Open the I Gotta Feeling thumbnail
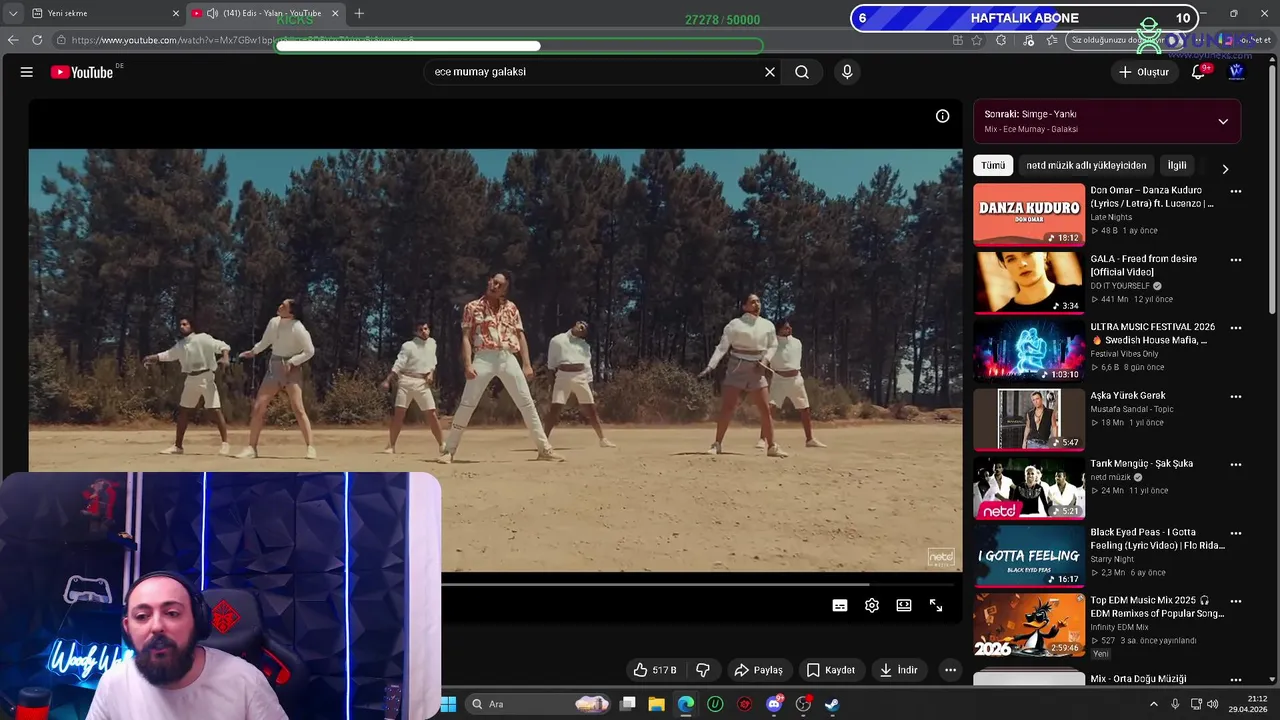Image resolution: width=1280 pixels, height=720 pixels. pyautogui.click(x=1029, y=556)
